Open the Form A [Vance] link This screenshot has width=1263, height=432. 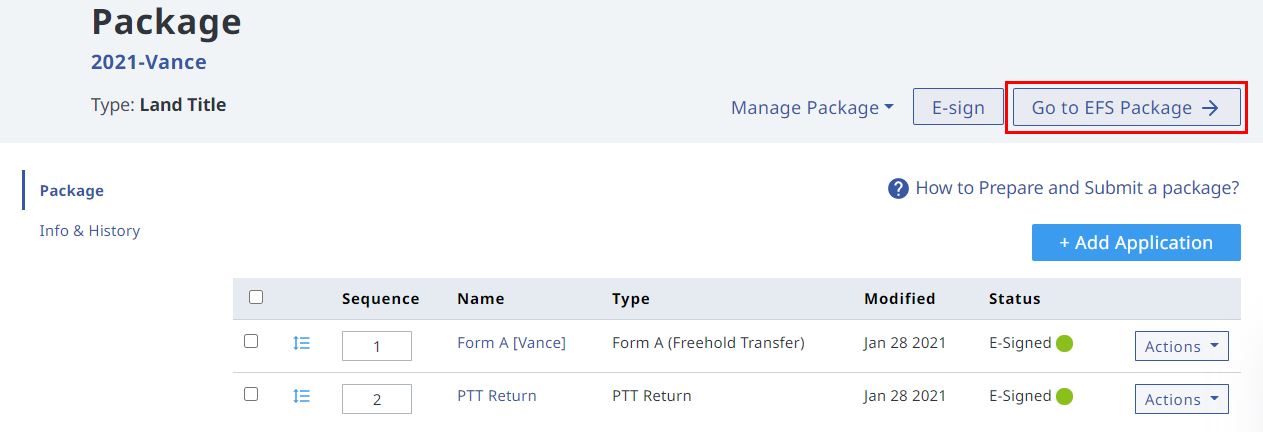coord(511,343)
